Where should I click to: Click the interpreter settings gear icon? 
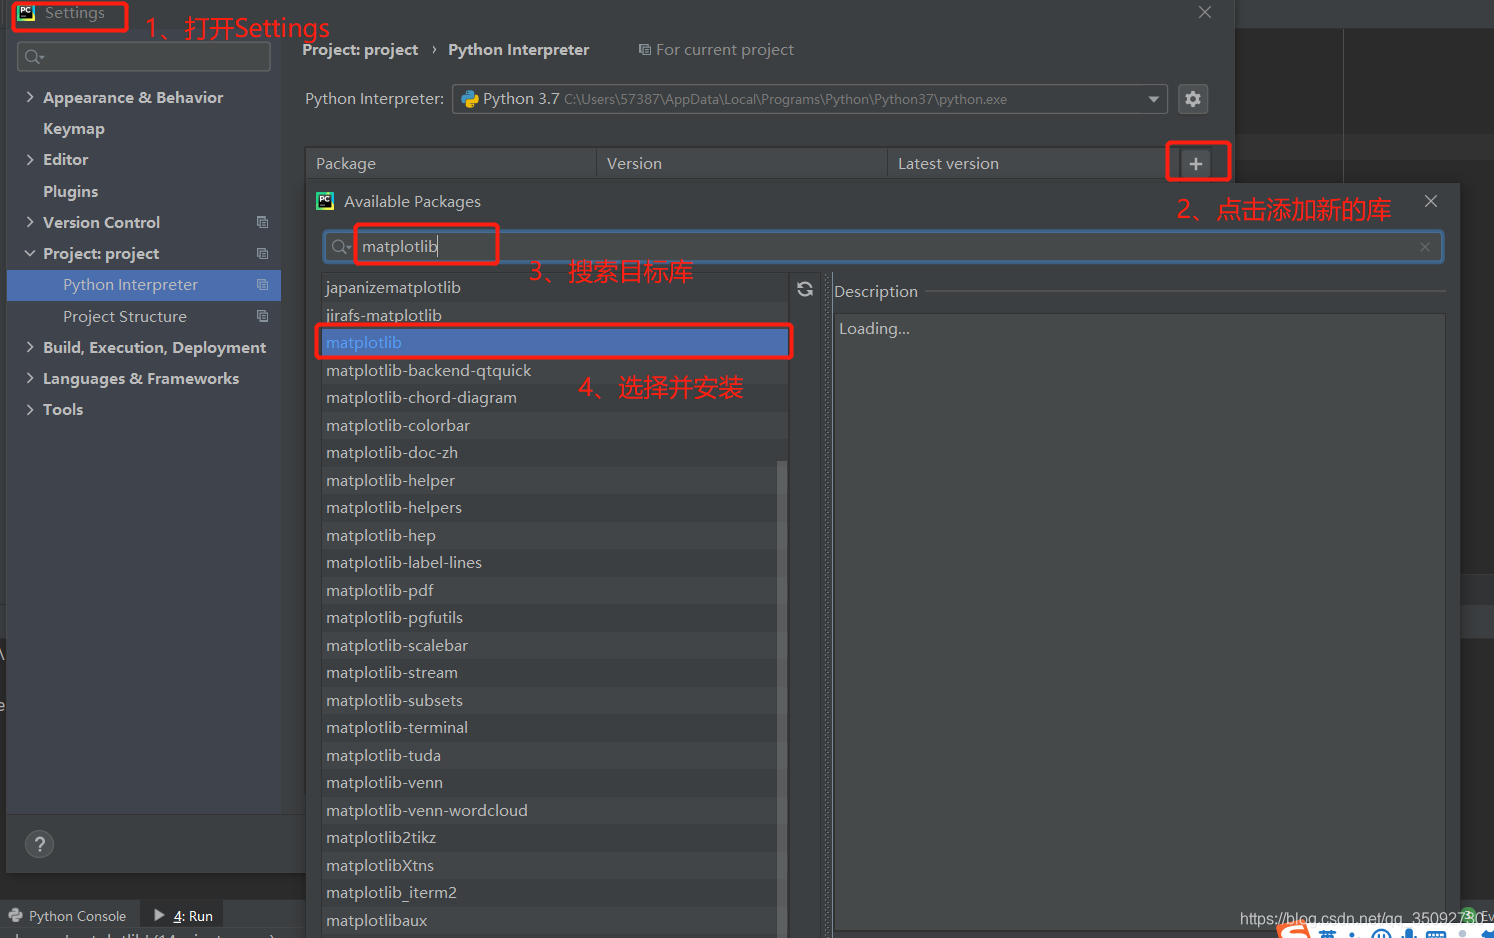(x=1192, y=99)
